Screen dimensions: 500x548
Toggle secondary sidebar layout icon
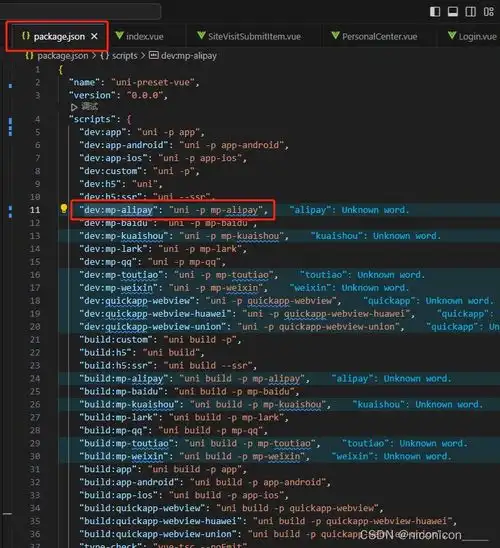471,12
